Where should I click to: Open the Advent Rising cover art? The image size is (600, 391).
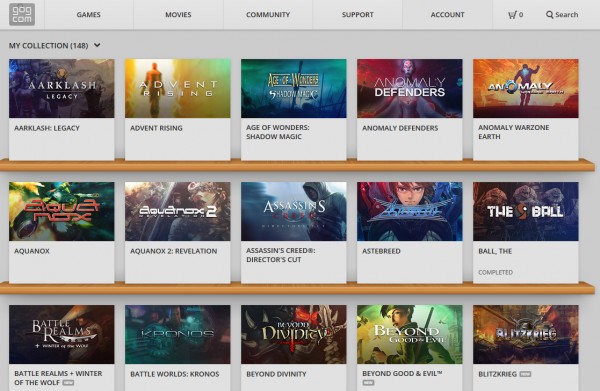(x=178, y=88)
